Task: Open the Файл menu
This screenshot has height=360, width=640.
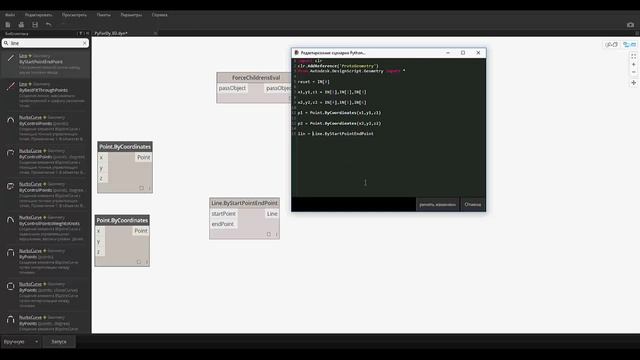Action: (10, 15)
